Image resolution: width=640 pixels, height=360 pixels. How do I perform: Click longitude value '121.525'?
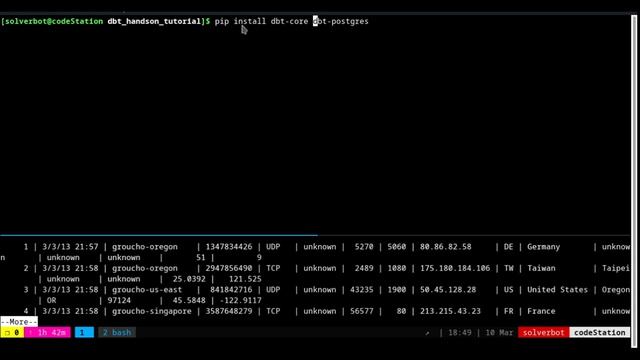click(x=245, y=279)
